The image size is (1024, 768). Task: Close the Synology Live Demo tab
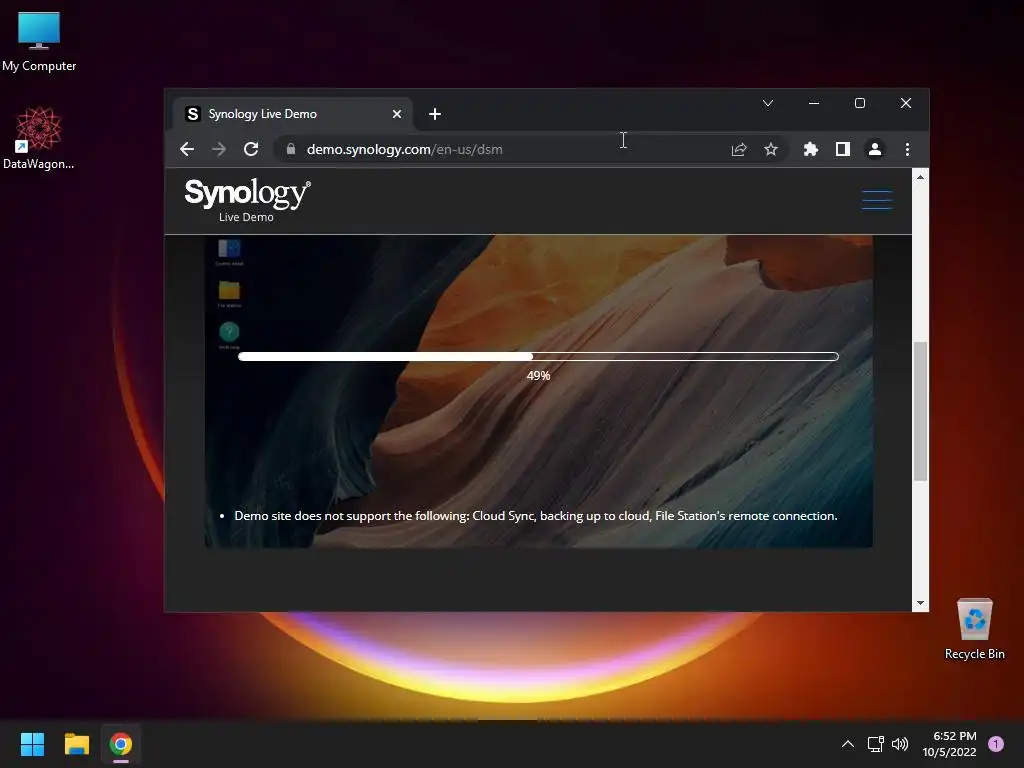click(396, 114)
